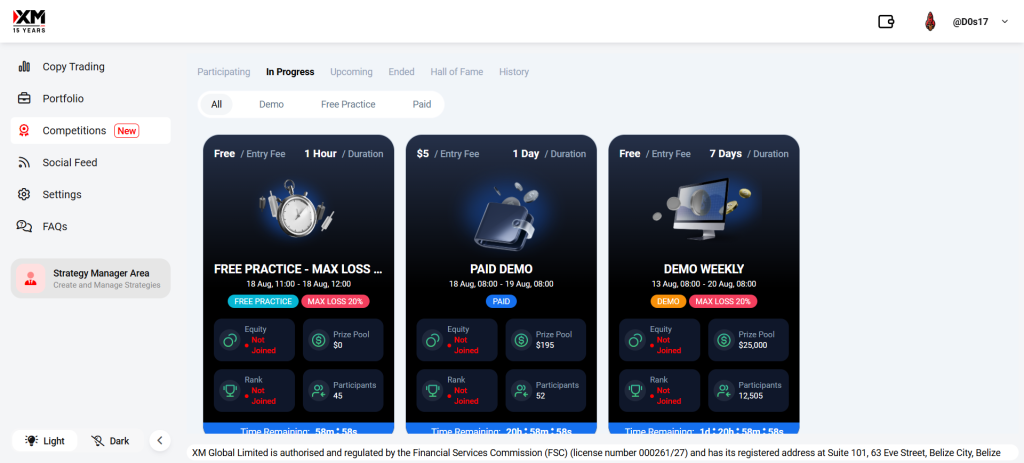Screen dimensions: 1024x463
Task: Filter competitions by Demo
Action: [271, 104]
